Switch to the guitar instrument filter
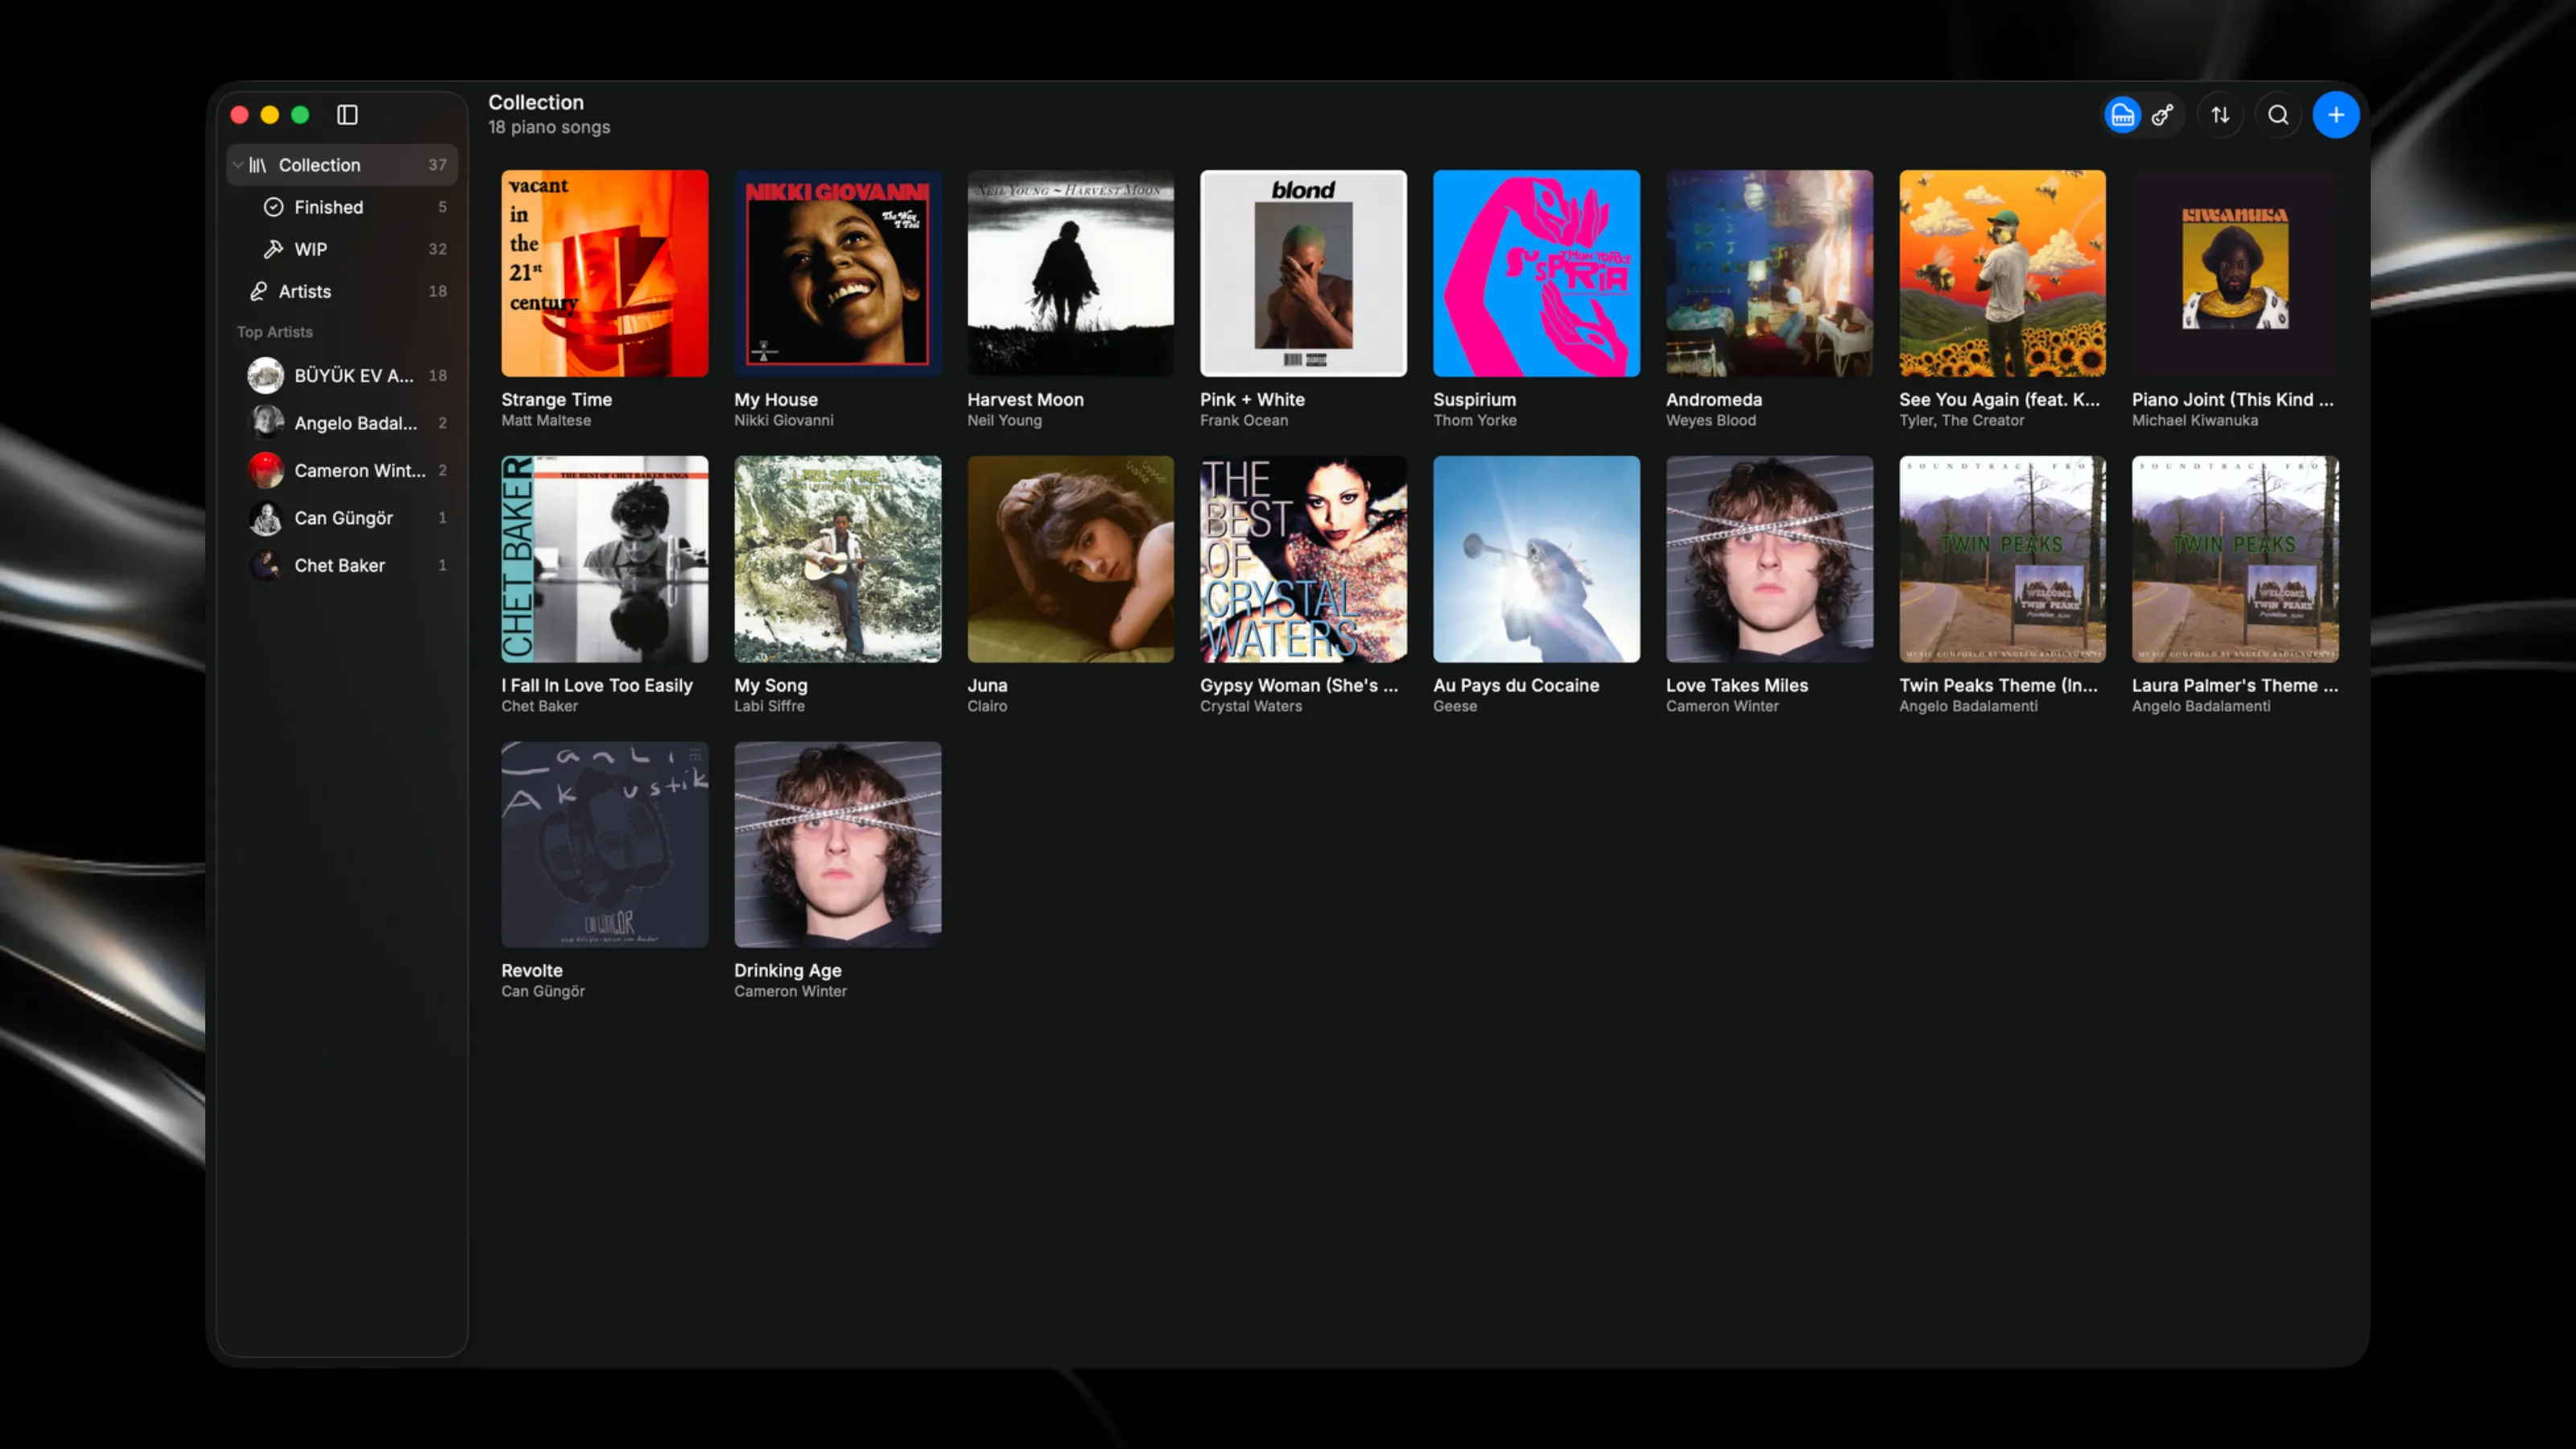Image resolution: width=2576 pixels, height=1449 pixels. tap(2163, 115)
